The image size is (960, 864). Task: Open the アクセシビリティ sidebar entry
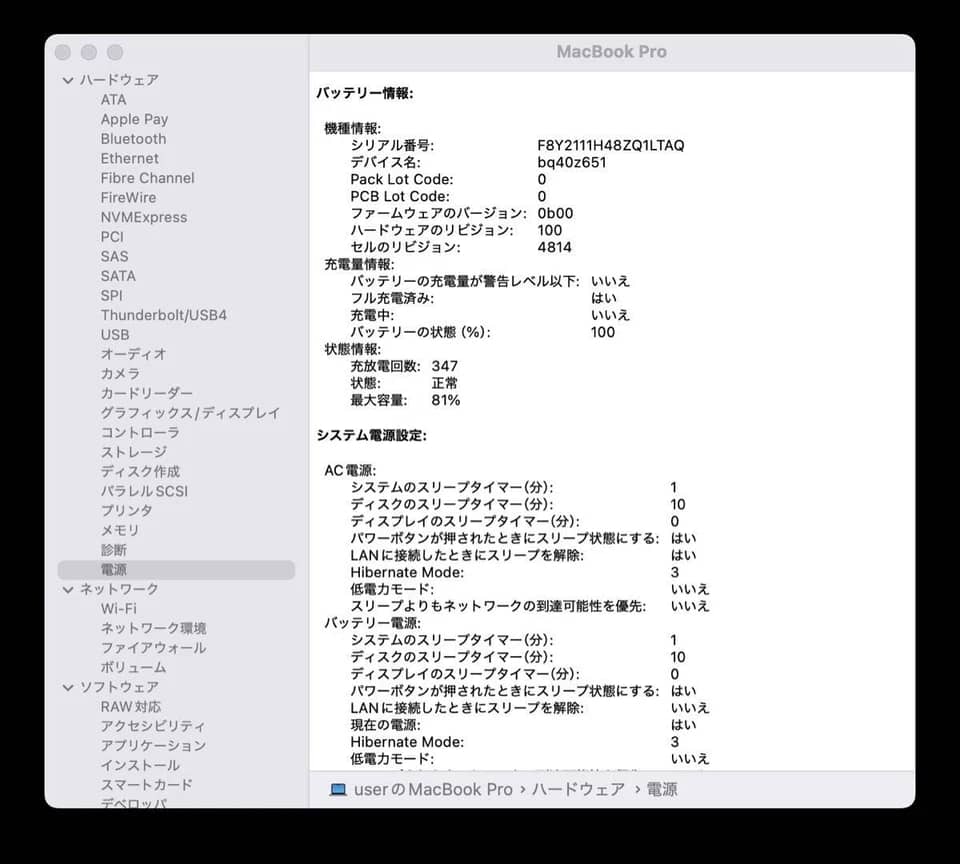tap(153, 726)
